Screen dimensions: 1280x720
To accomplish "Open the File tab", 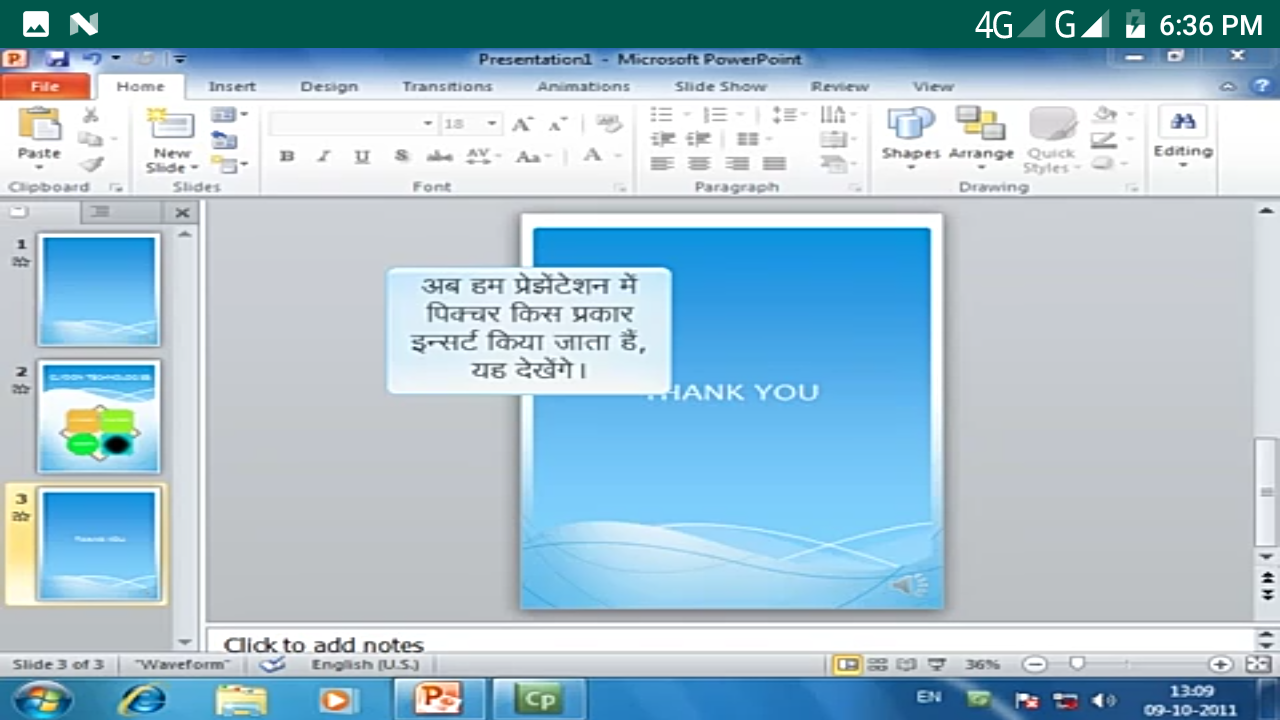I will click(45, 87).
